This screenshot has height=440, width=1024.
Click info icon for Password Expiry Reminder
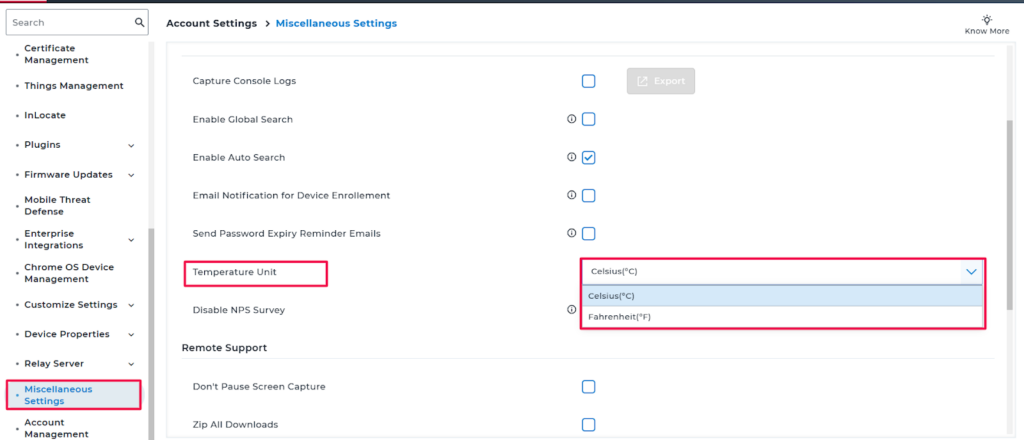(572, 233)
